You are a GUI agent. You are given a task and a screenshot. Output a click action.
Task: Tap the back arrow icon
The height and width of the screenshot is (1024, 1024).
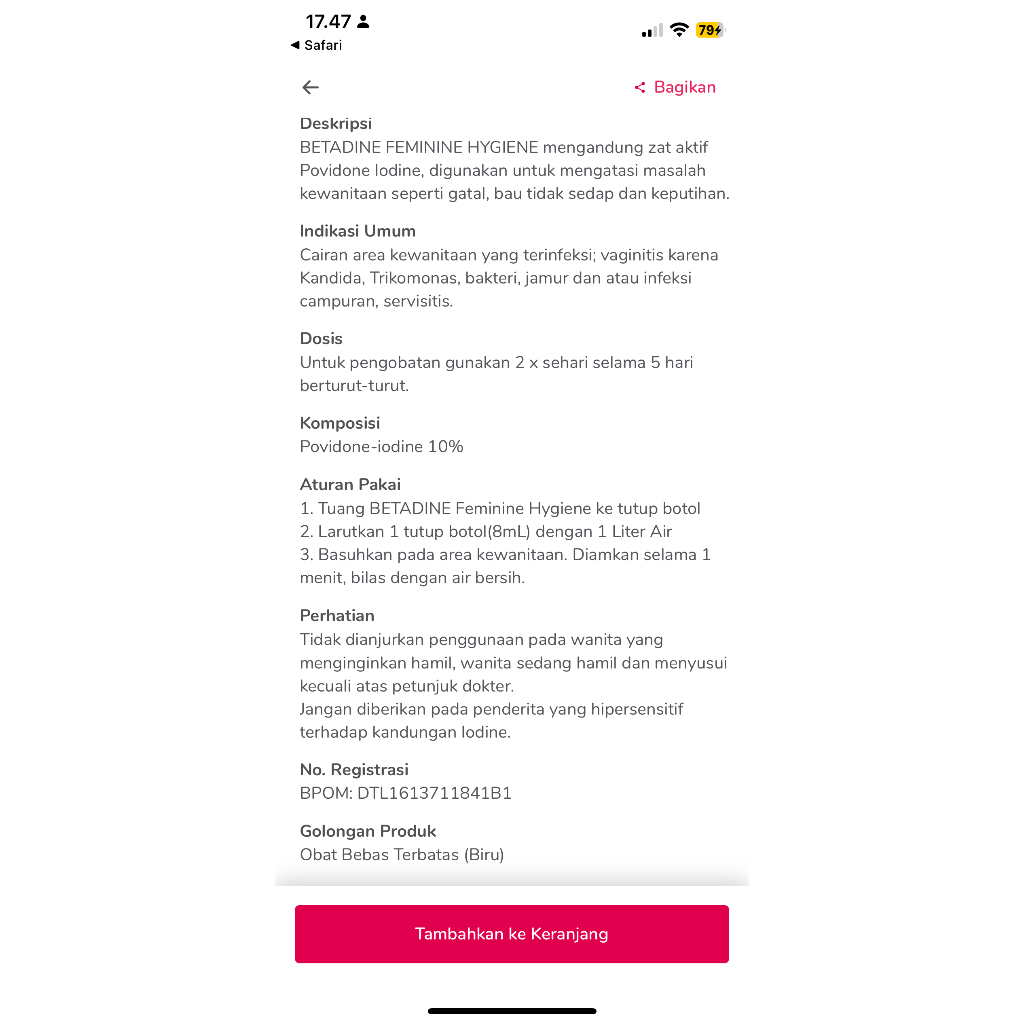click(310, 87)
